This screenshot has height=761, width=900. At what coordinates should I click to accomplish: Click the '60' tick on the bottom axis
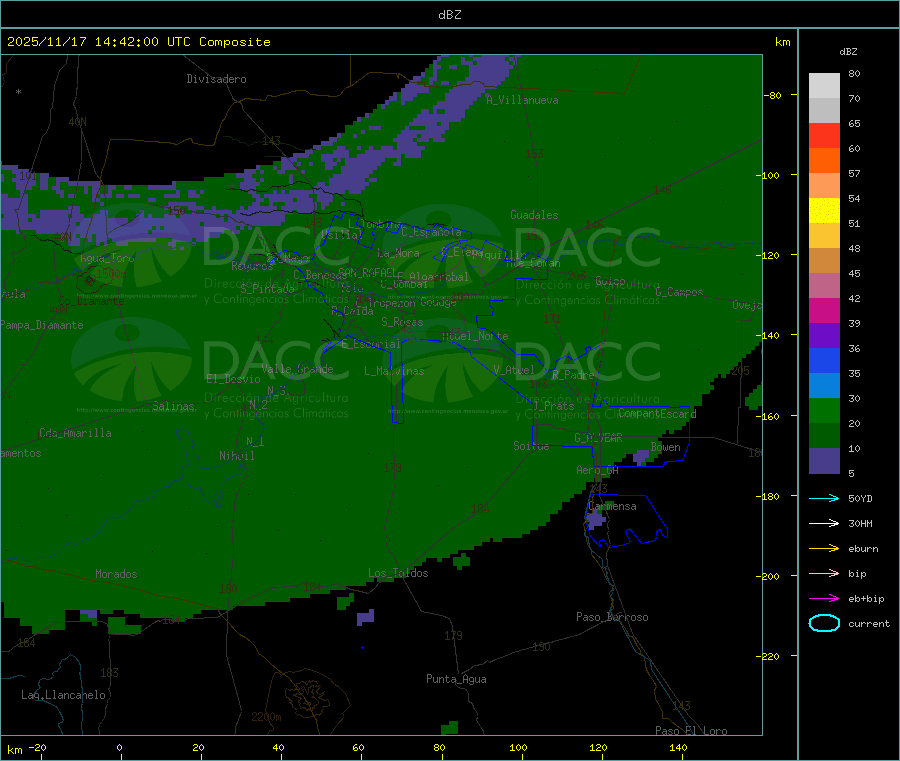pos(358,747)
